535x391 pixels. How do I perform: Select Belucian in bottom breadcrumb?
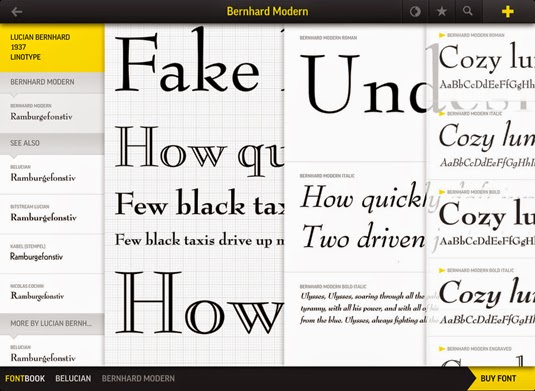pyautogui.click(x=73, y=379)
